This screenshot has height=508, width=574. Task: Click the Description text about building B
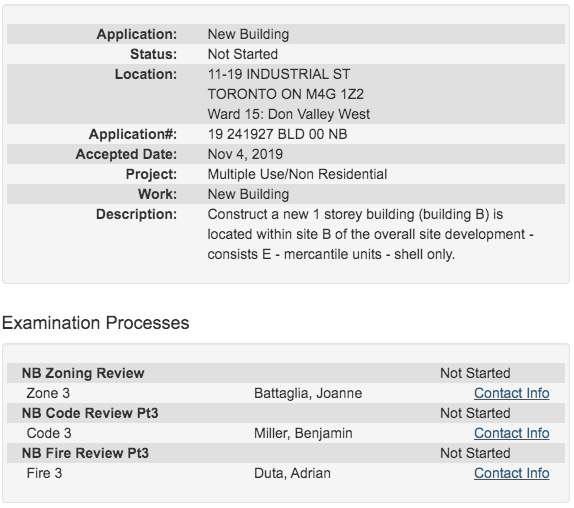click(x=370, y=234)
